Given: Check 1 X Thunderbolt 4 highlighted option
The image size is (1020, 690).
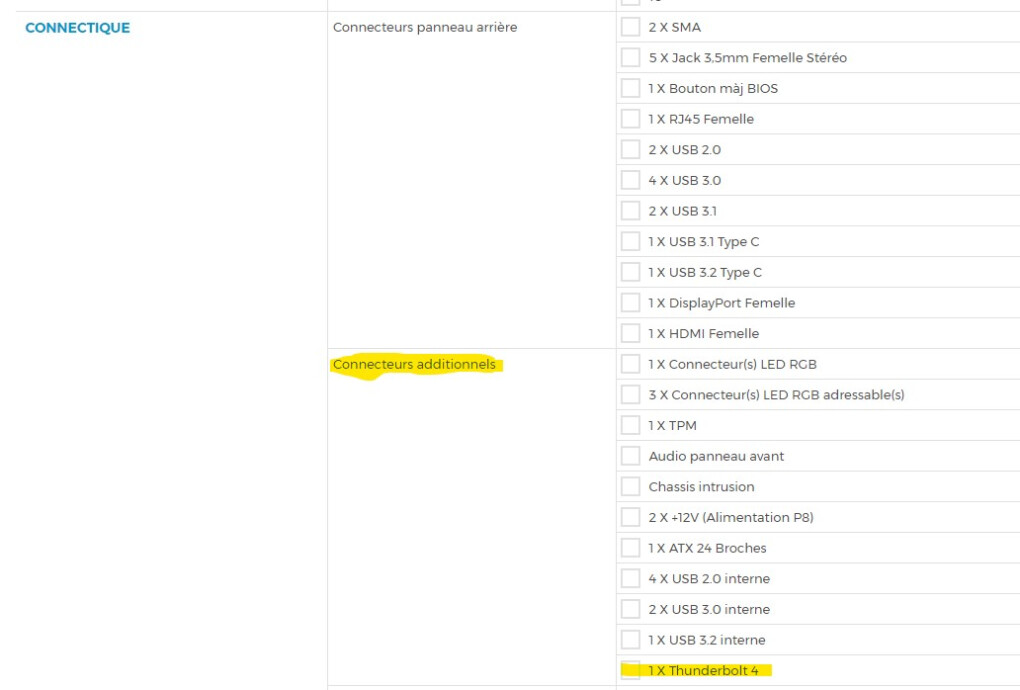Looking at the screenshot, I should 630,670.
